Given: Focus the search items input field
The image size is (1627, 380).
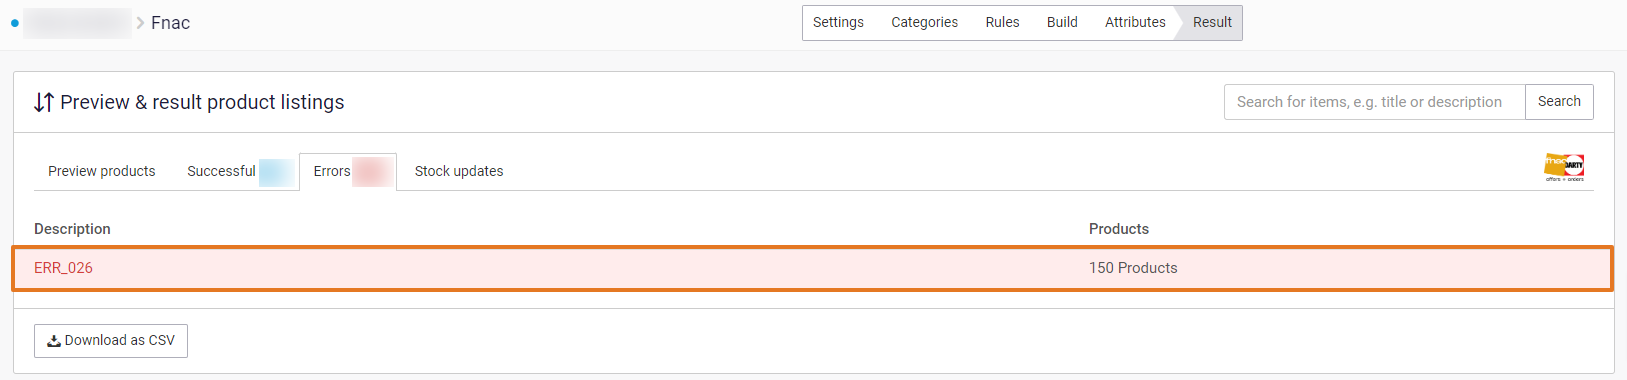Looking at the screenshot, I should click(x=1375, y=102).
